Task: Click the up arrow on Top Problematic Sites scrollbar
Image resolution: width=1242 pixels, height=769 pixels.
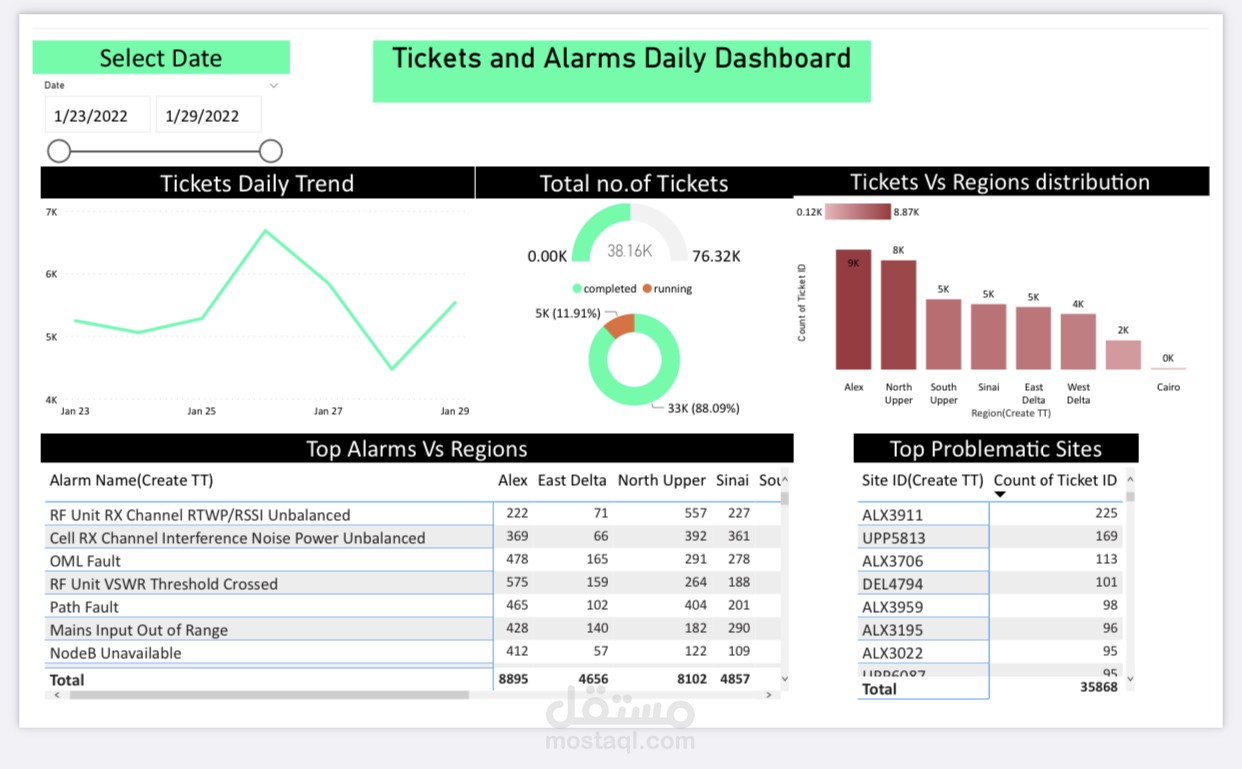Action: tap(1129, 480)
